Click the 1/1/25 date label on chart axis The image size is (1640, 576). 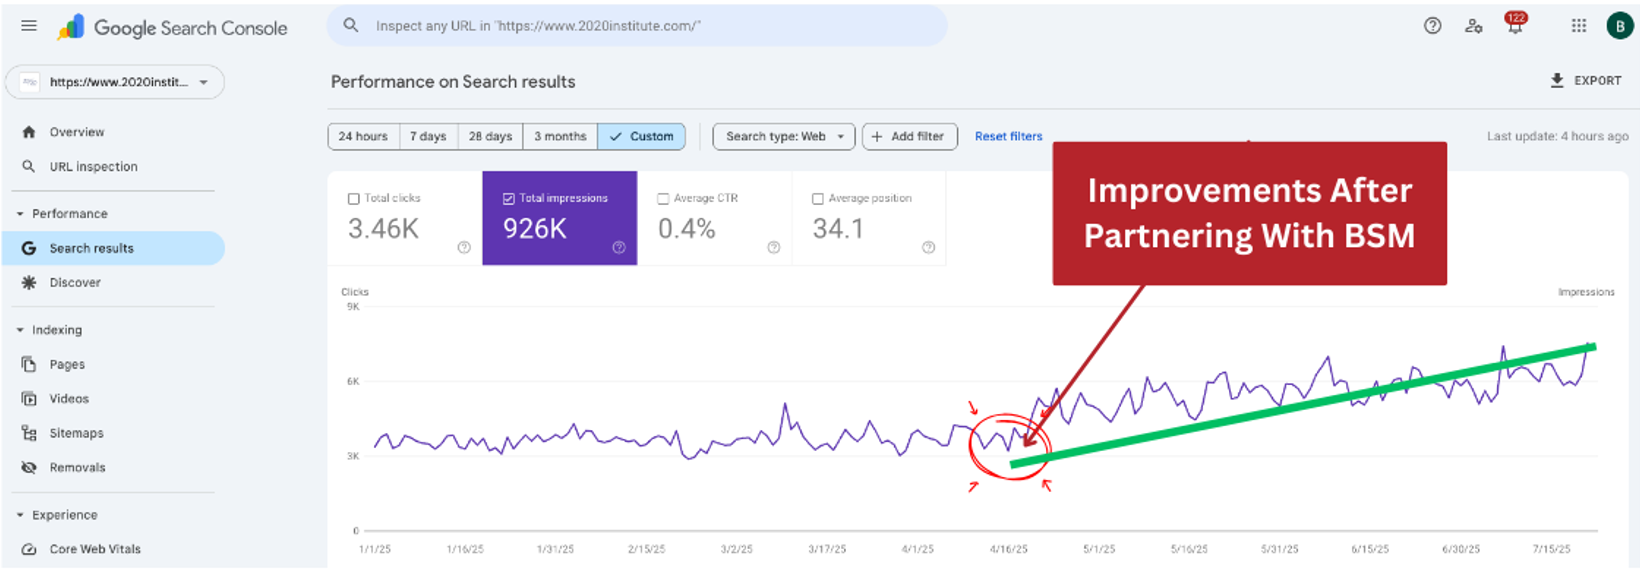(x=375, y=549)
